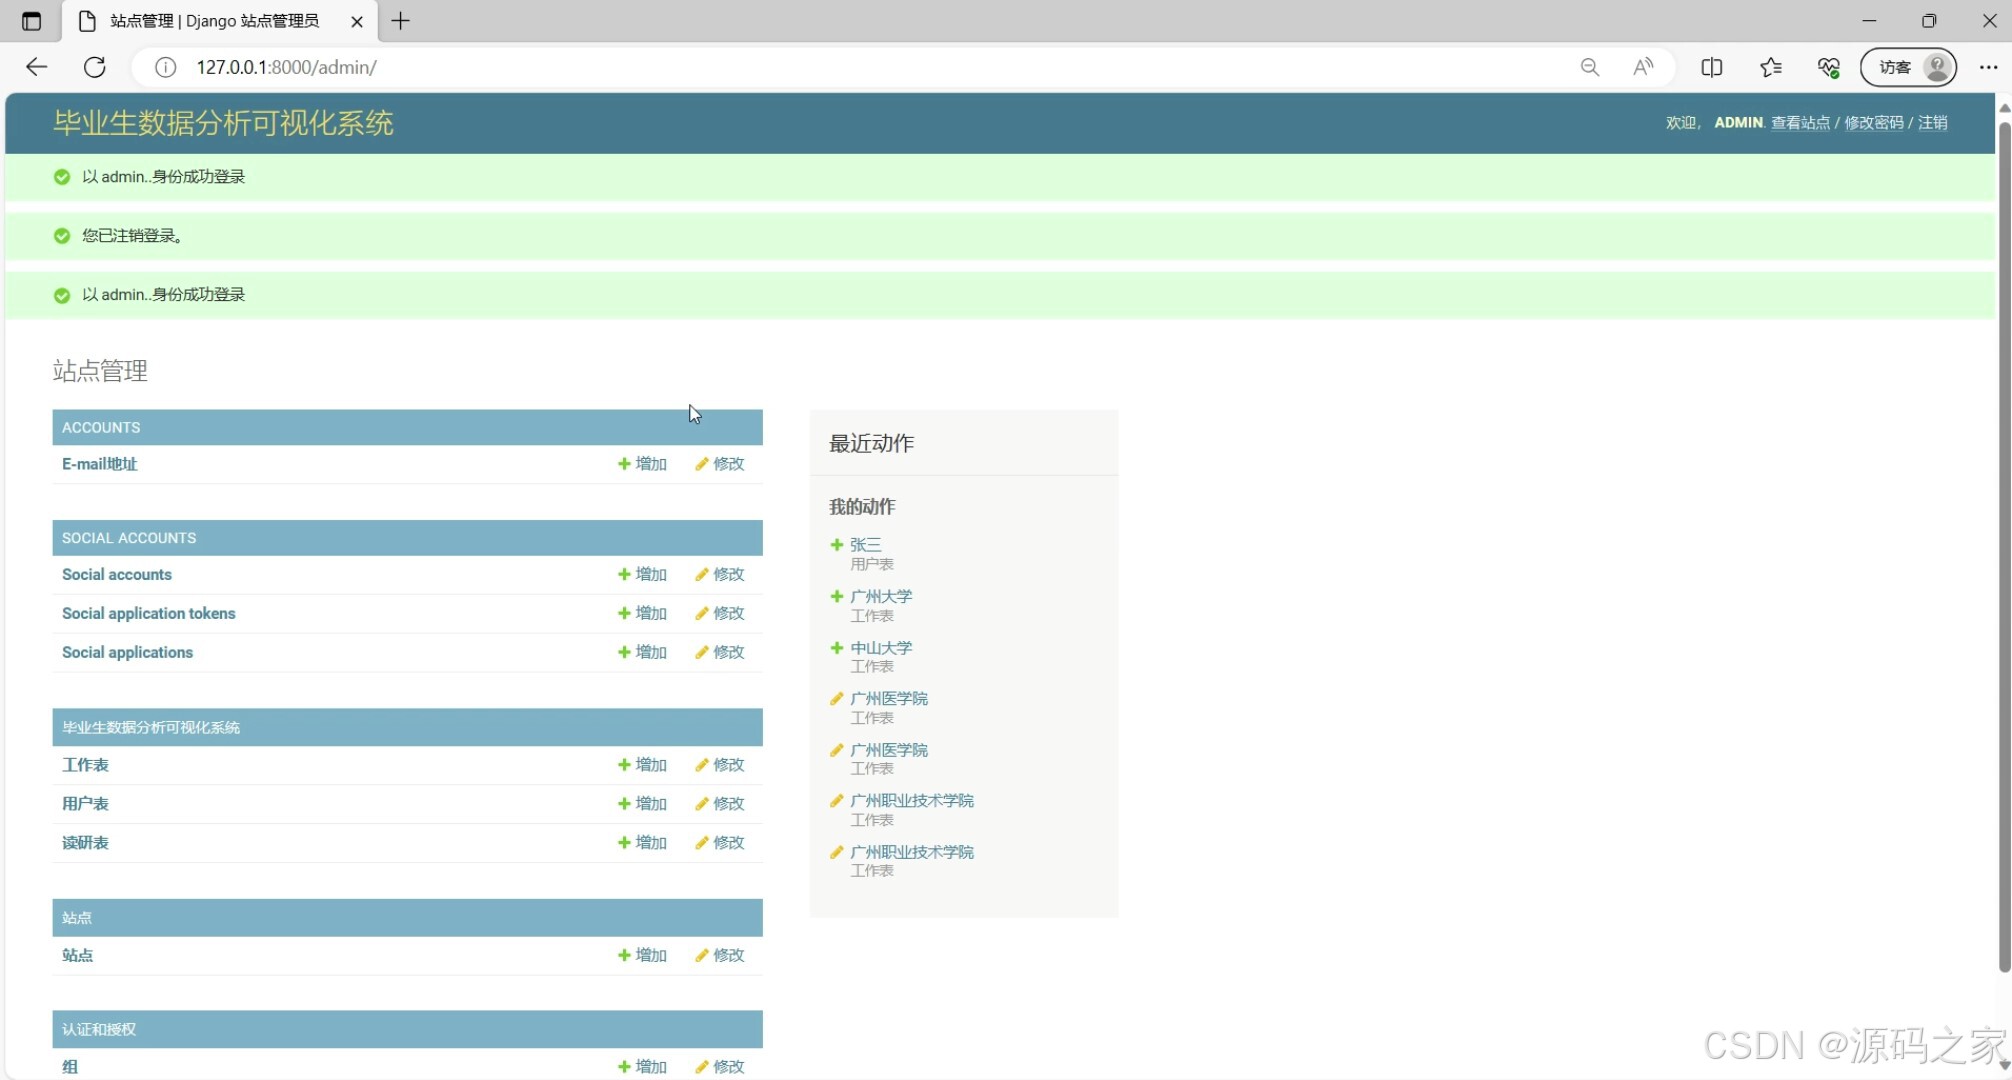Open a new browser tab
The width and height of the screenshot is (2012, 1080).
pyautogui.click(x=400, y=21)
